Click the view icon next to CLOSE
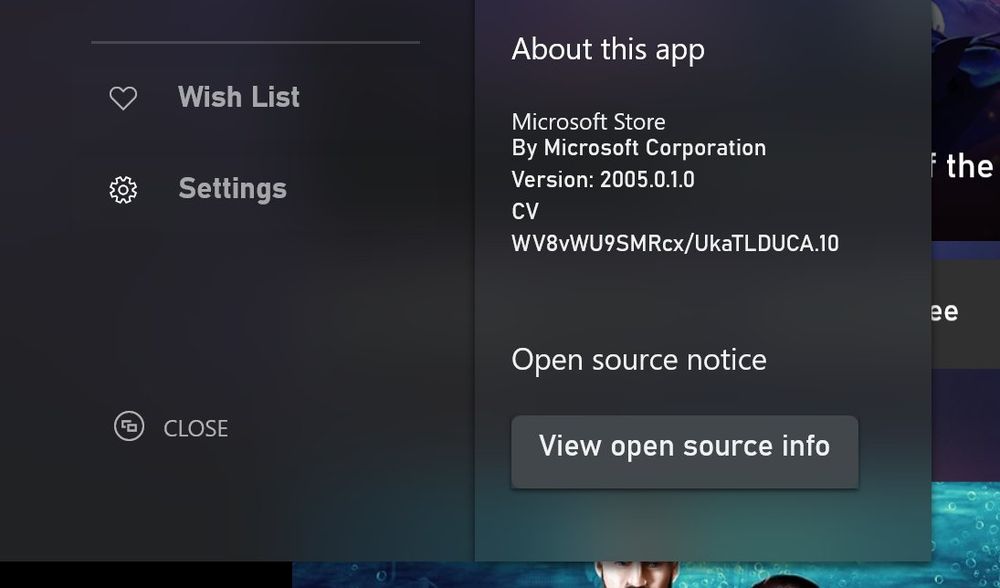This screenshot has width=1000, height=588. click(129, 427)
